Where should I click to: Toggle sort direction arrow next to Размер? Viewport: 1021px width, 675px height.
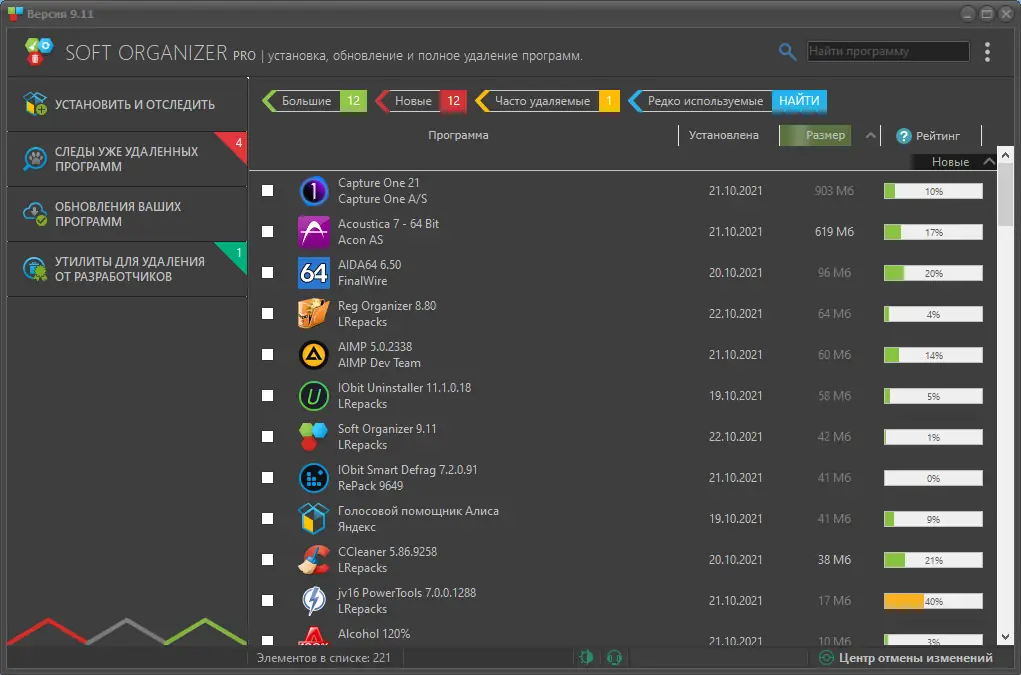click(x=871, y=135)
